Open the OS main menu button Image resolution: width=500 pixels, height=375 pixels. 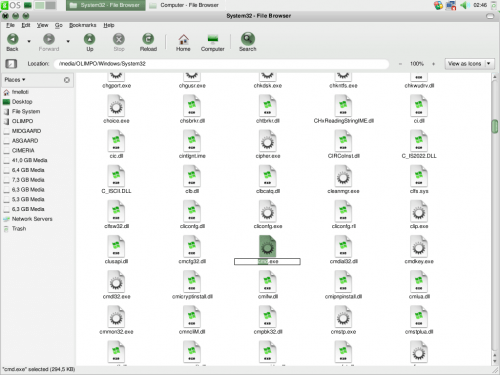tap(11, 5)
